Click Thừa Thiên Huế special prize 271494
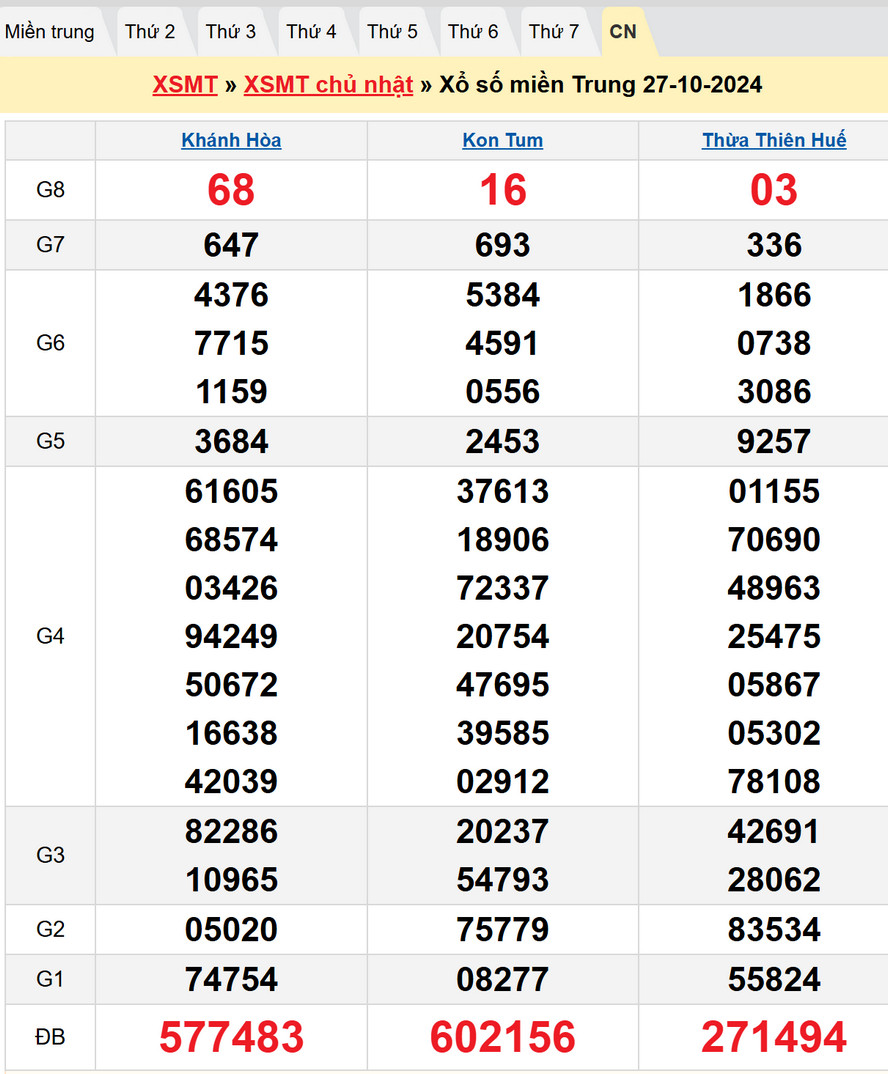The image size is (888, 1074). coord(774,1038)
